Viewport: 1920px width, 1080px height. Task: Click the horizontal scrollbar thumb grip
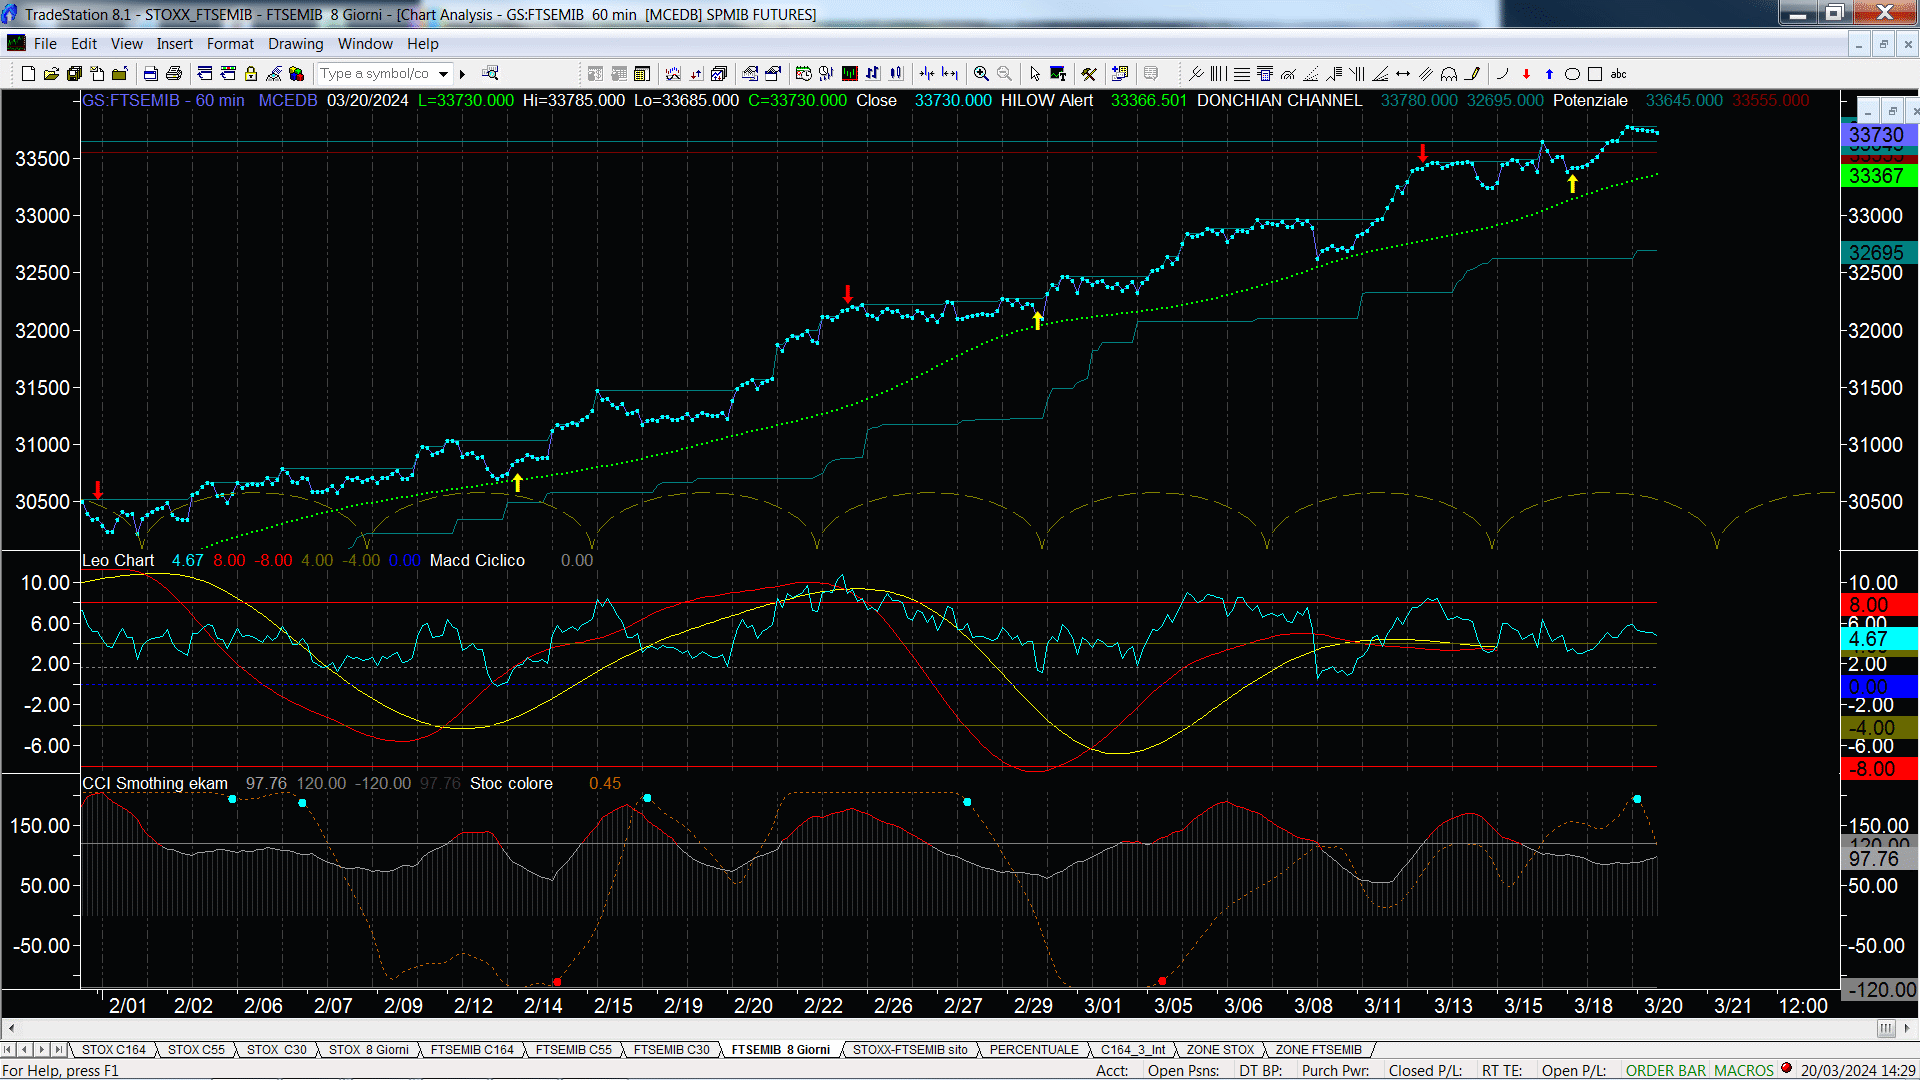[1886, 1028]
